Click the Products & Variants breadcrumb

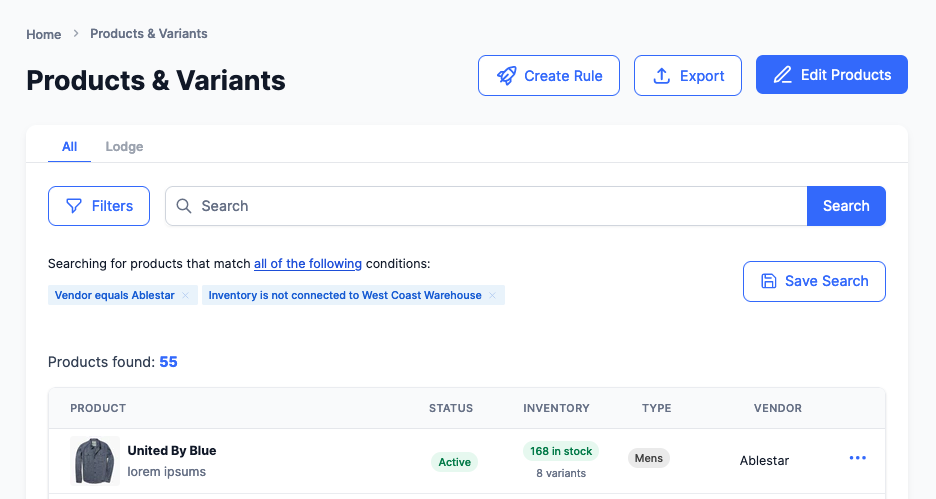coord(149,34)
